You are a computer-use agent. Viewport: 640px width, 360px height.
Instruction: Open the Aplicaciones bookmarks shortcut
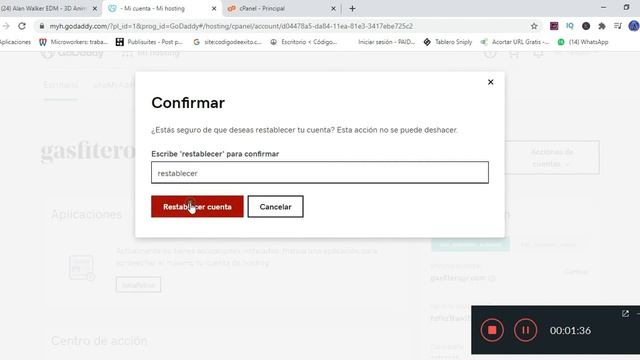click(15, 42)
